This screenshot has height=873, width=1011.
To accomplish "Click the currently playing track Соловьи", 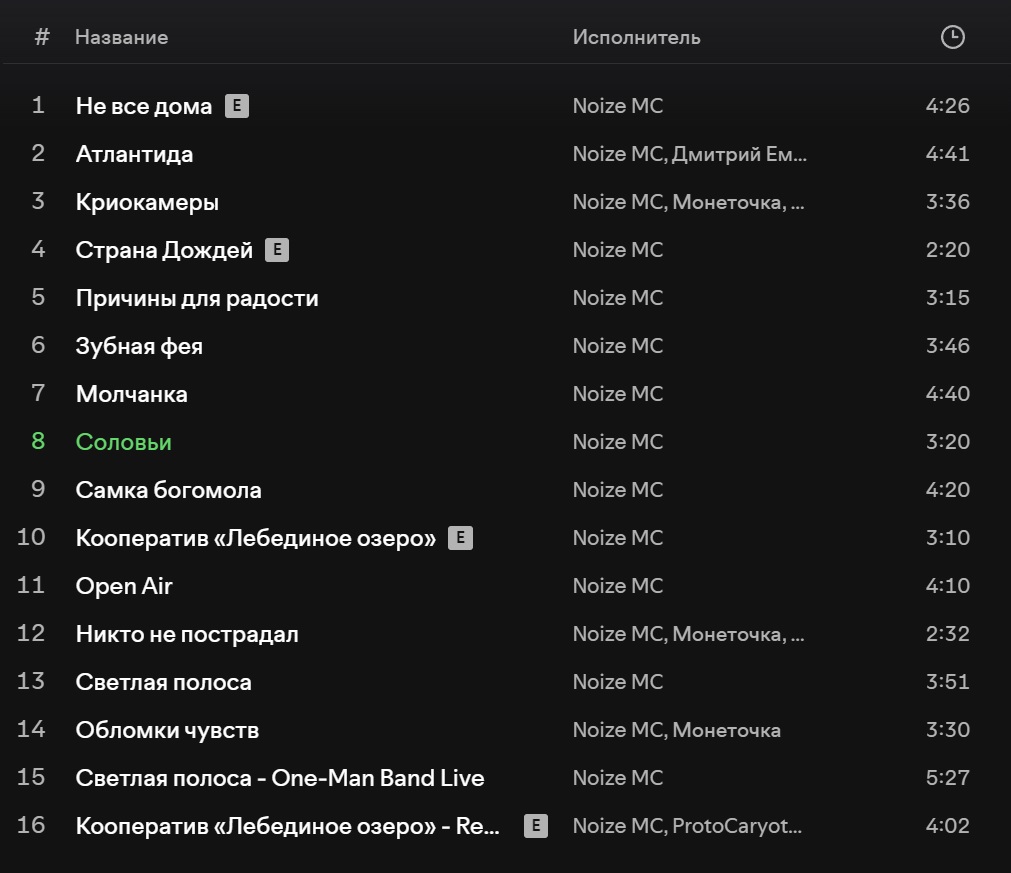I will [124, 442].
